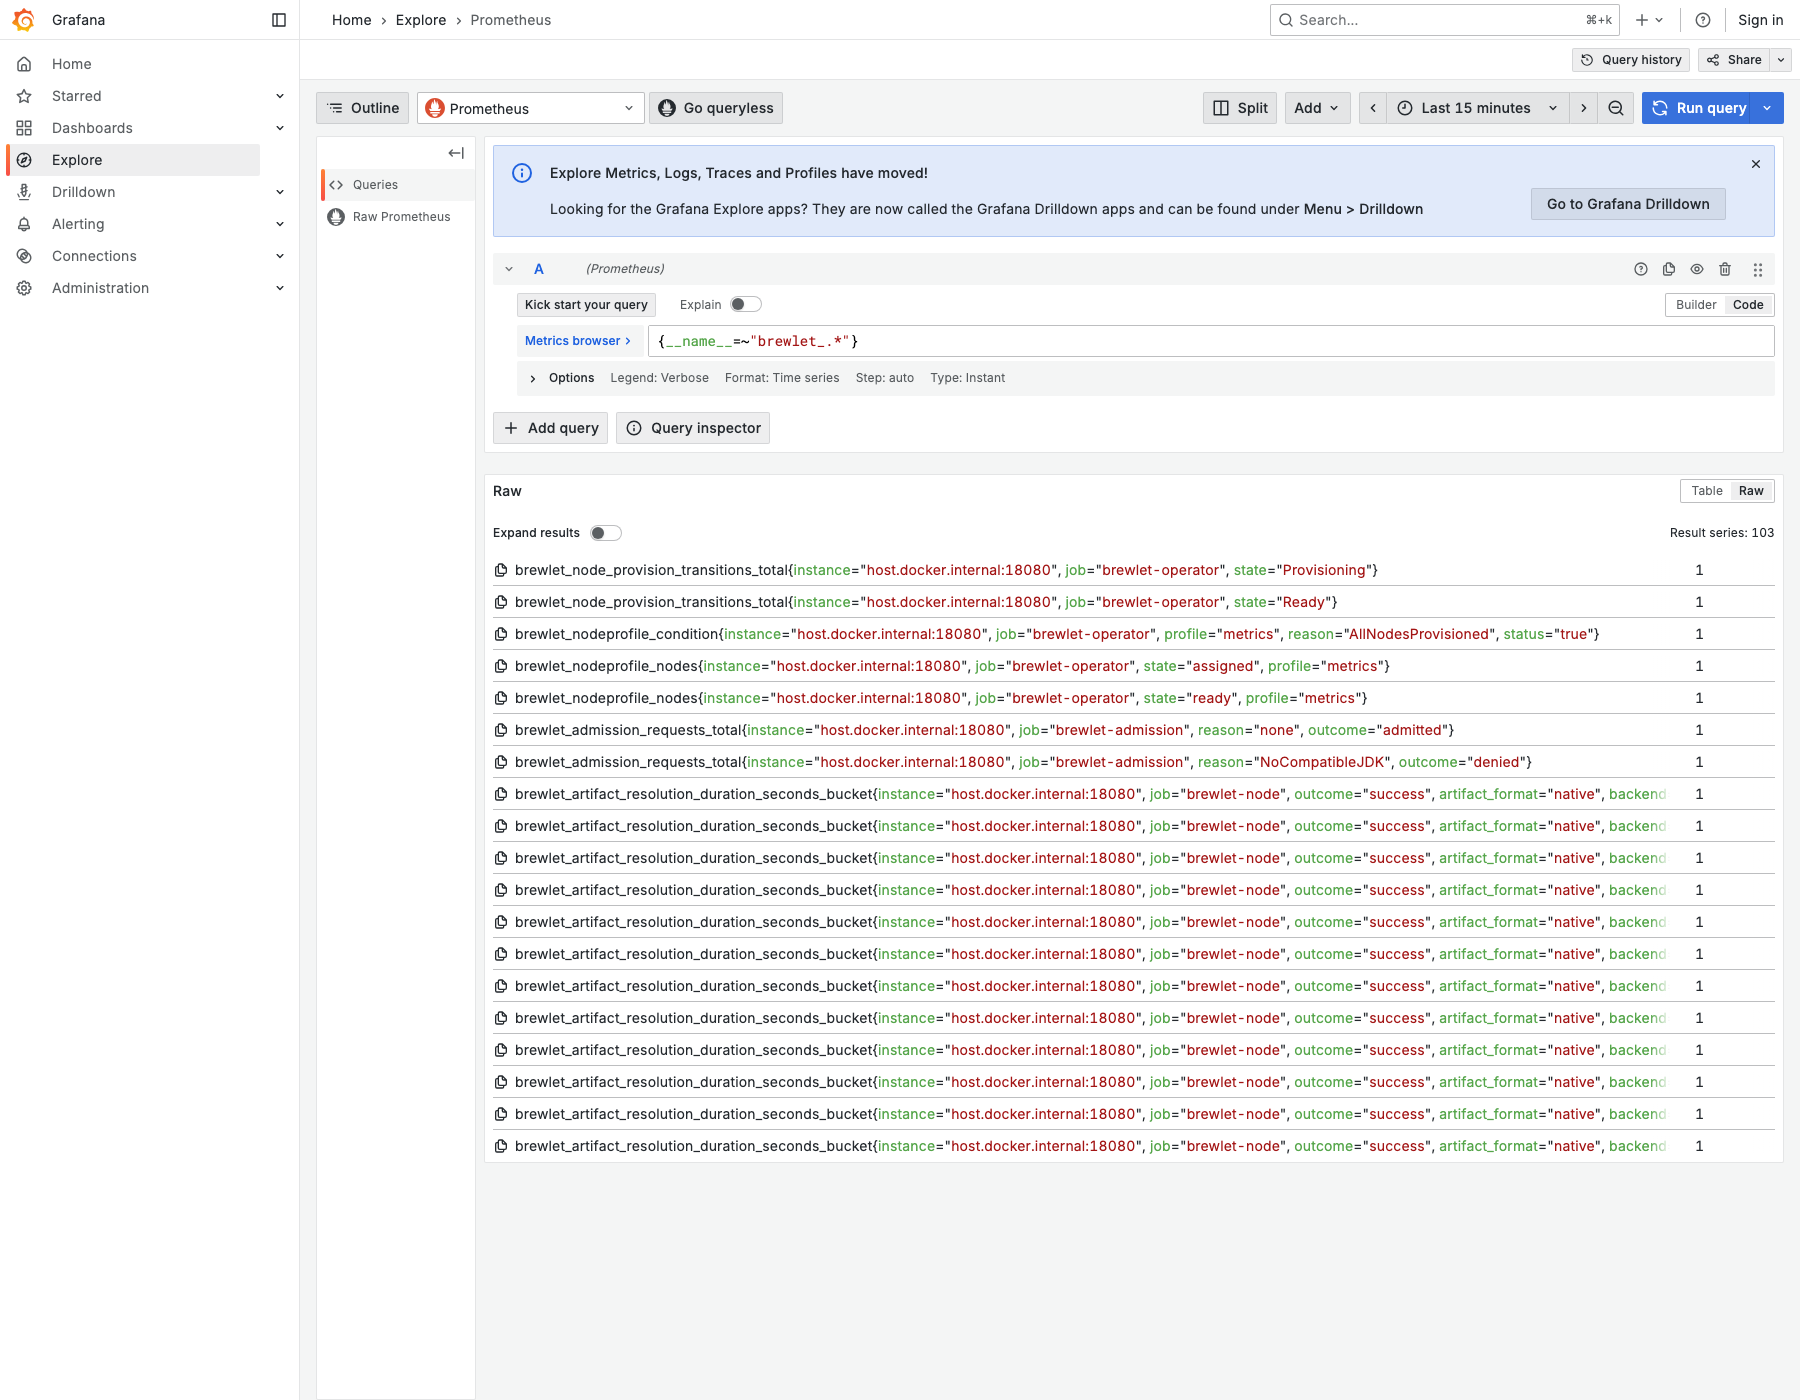Expand the Dashboards sidebar section
The image size is (1800, 1400).
280,128
